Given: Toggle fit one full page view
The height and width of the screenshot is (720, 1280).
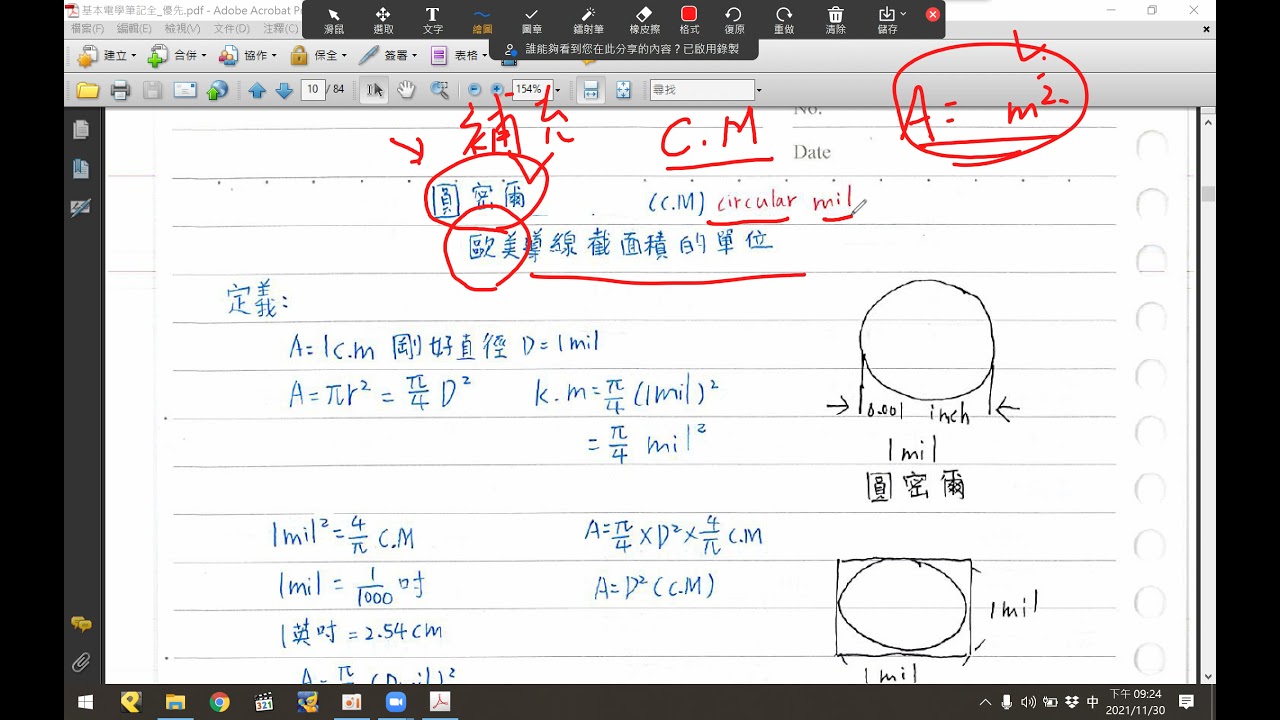Looking at the screenshot, I should point(624,90).
